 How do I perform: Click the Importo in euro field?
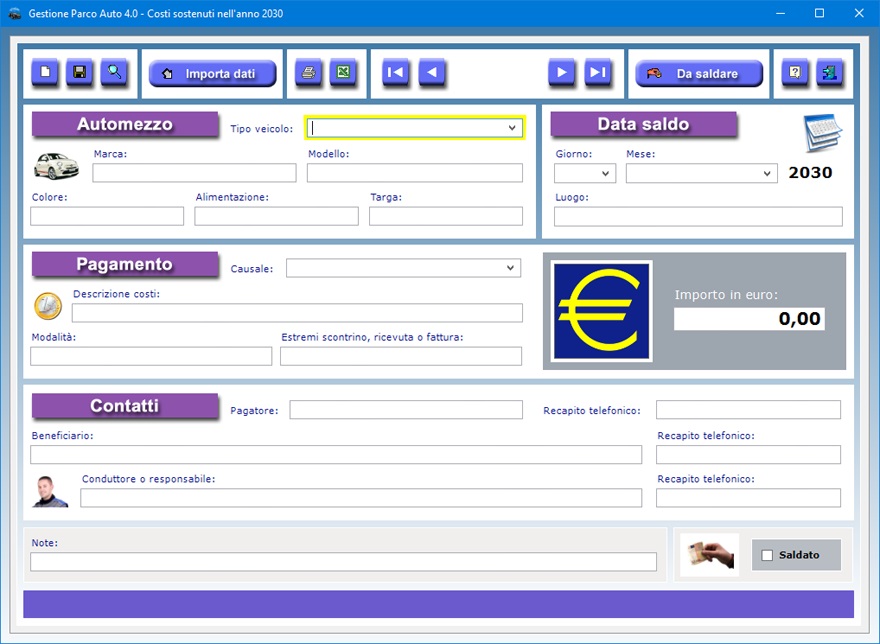[749, 319]
